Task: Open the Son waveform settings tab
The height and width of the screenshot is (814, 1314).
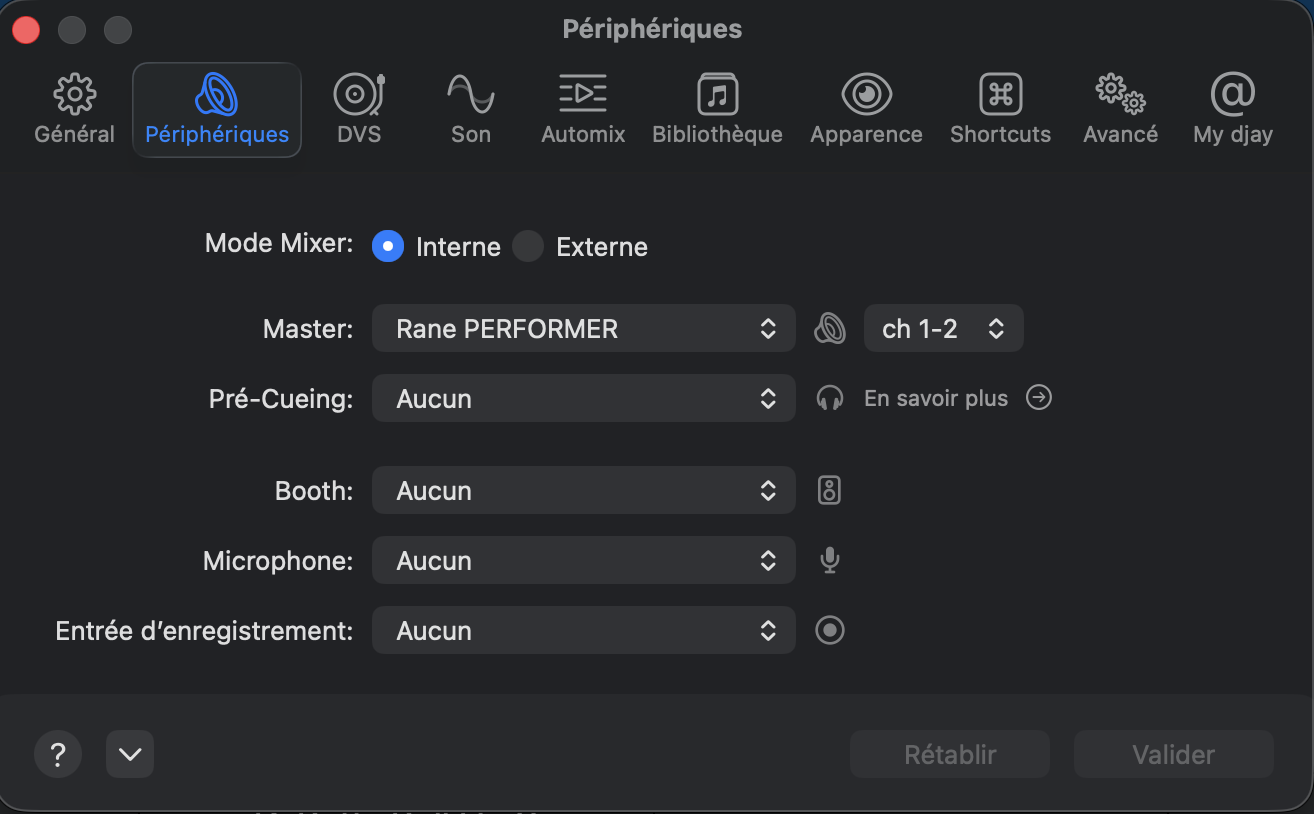Action: 470,110
